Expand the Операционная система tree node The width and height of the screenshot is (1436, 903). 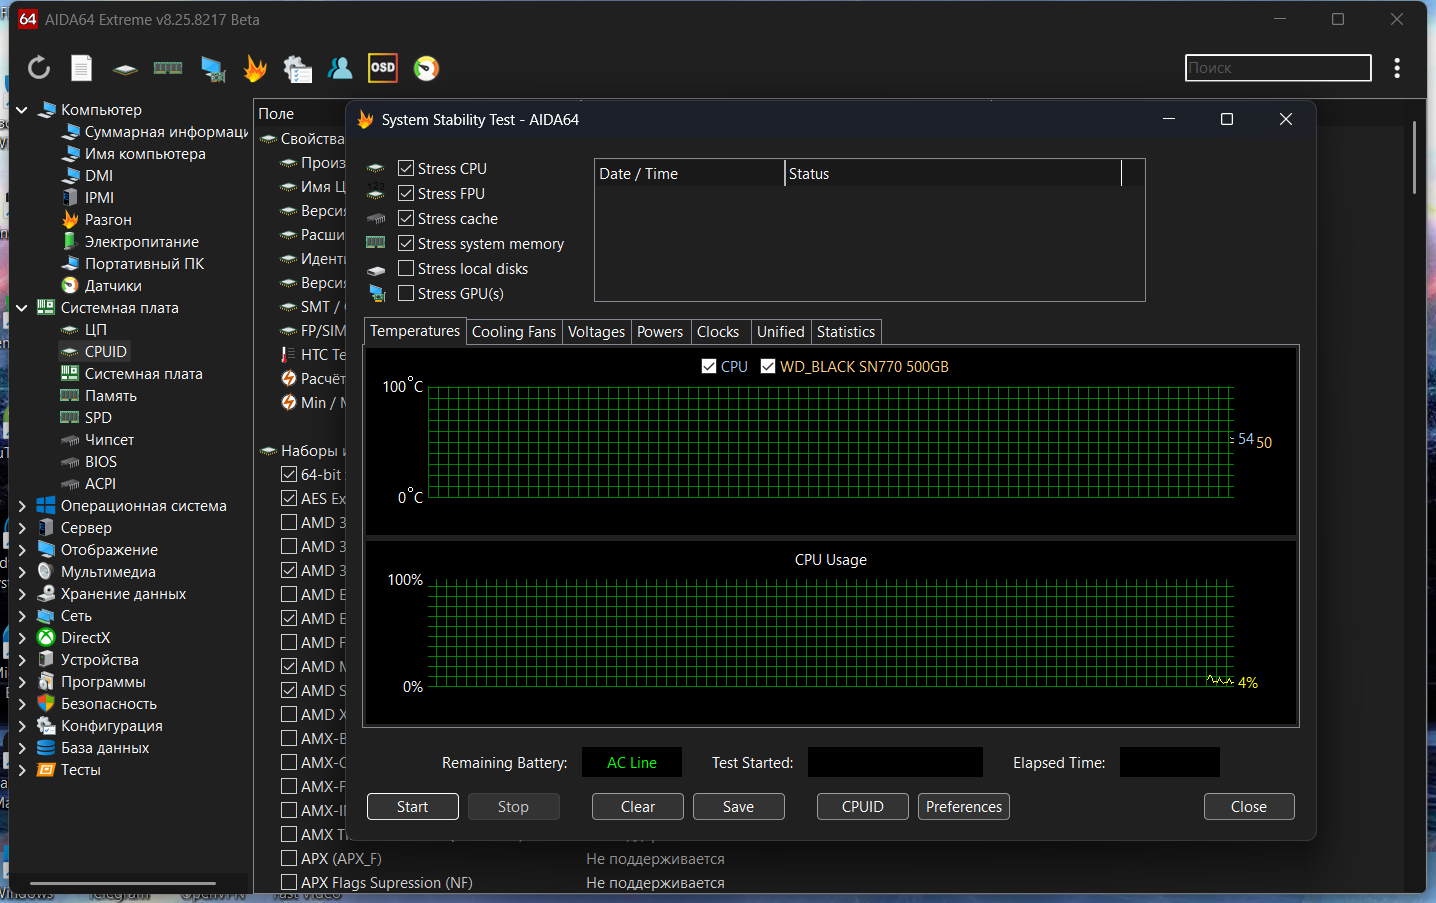(22, 506)
